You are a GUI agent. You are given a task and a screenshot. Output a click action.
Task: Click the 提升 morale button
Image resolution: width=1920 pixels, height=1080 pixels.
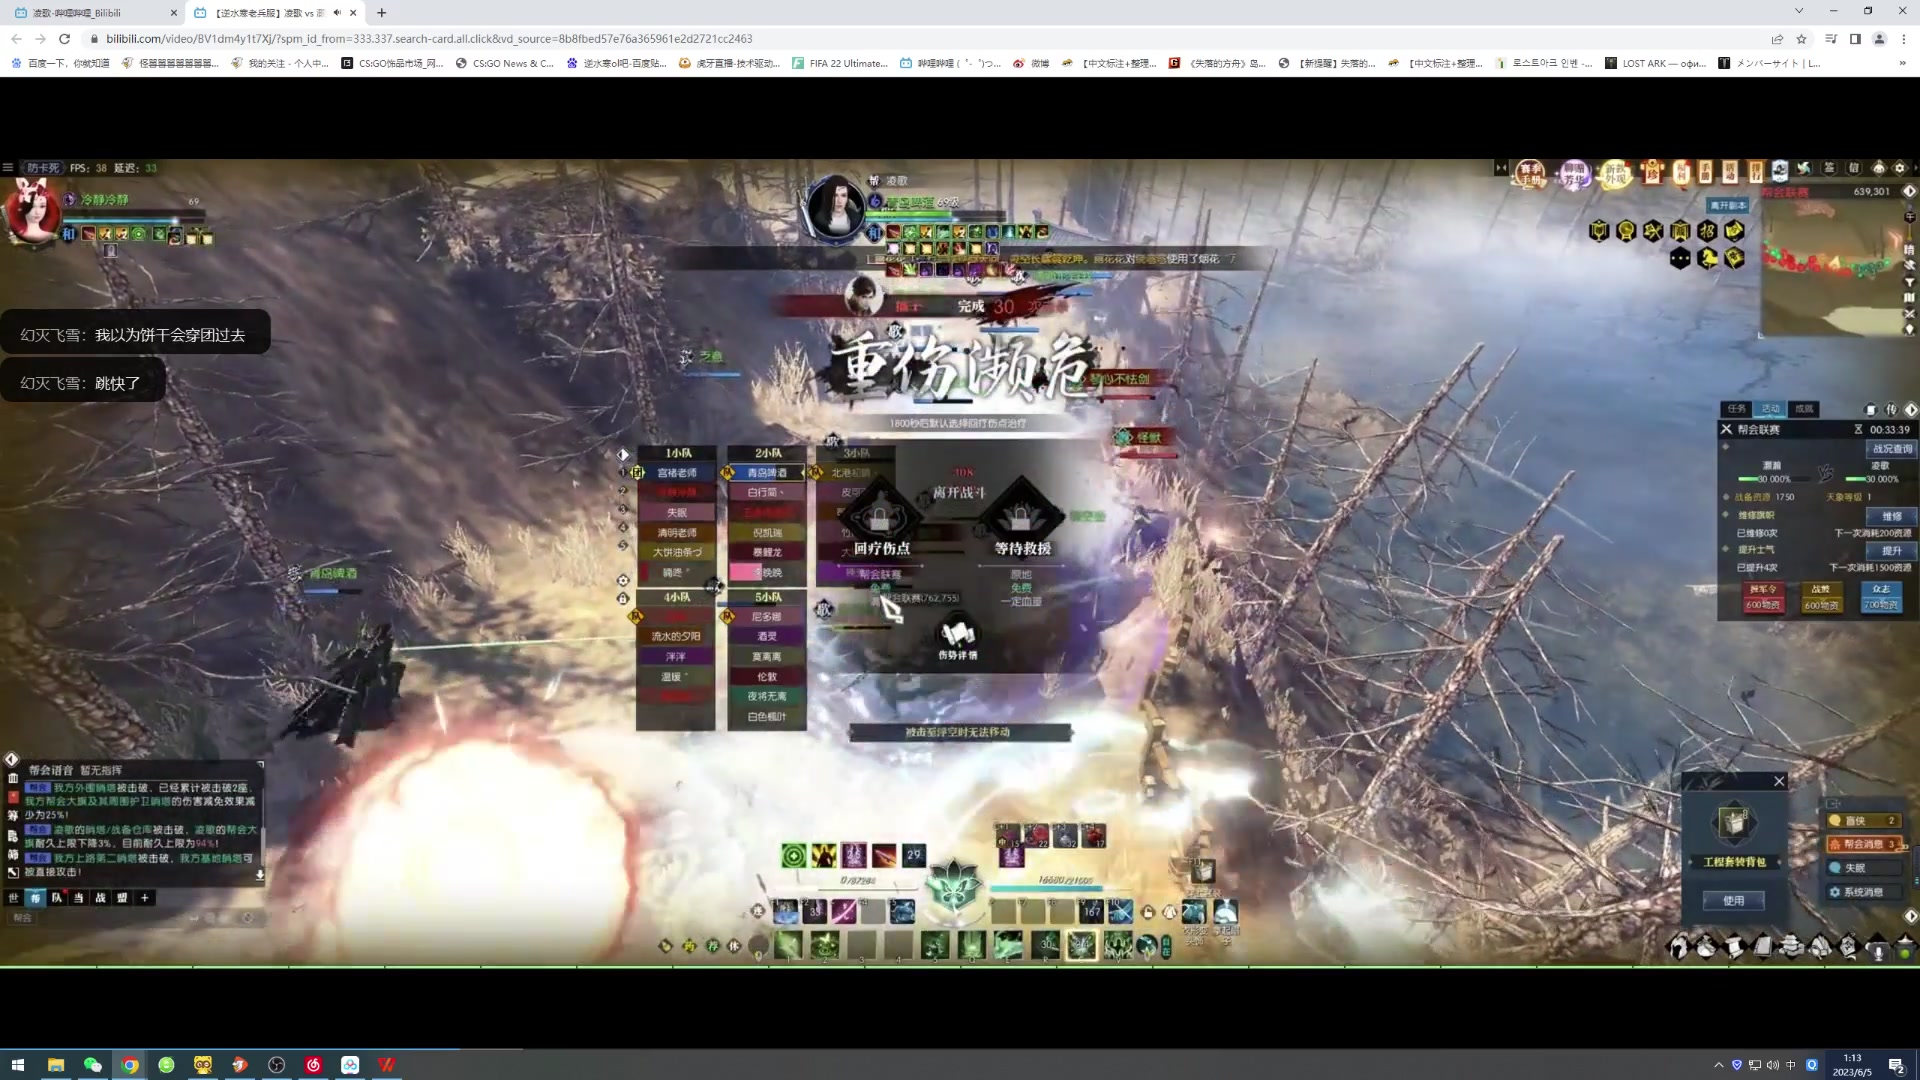click(1891, 550)
